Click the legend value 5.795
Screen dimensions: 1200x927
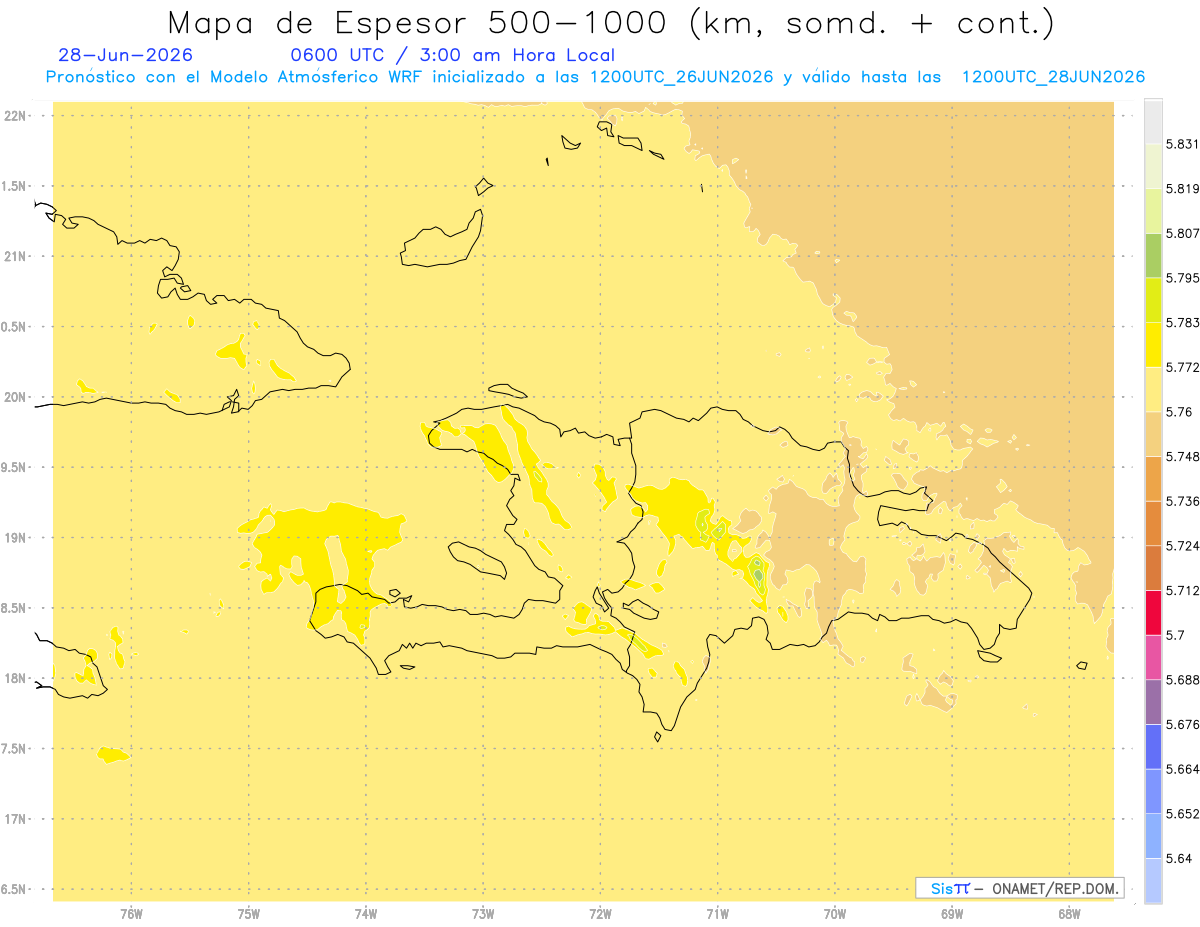click(1183, 278)
